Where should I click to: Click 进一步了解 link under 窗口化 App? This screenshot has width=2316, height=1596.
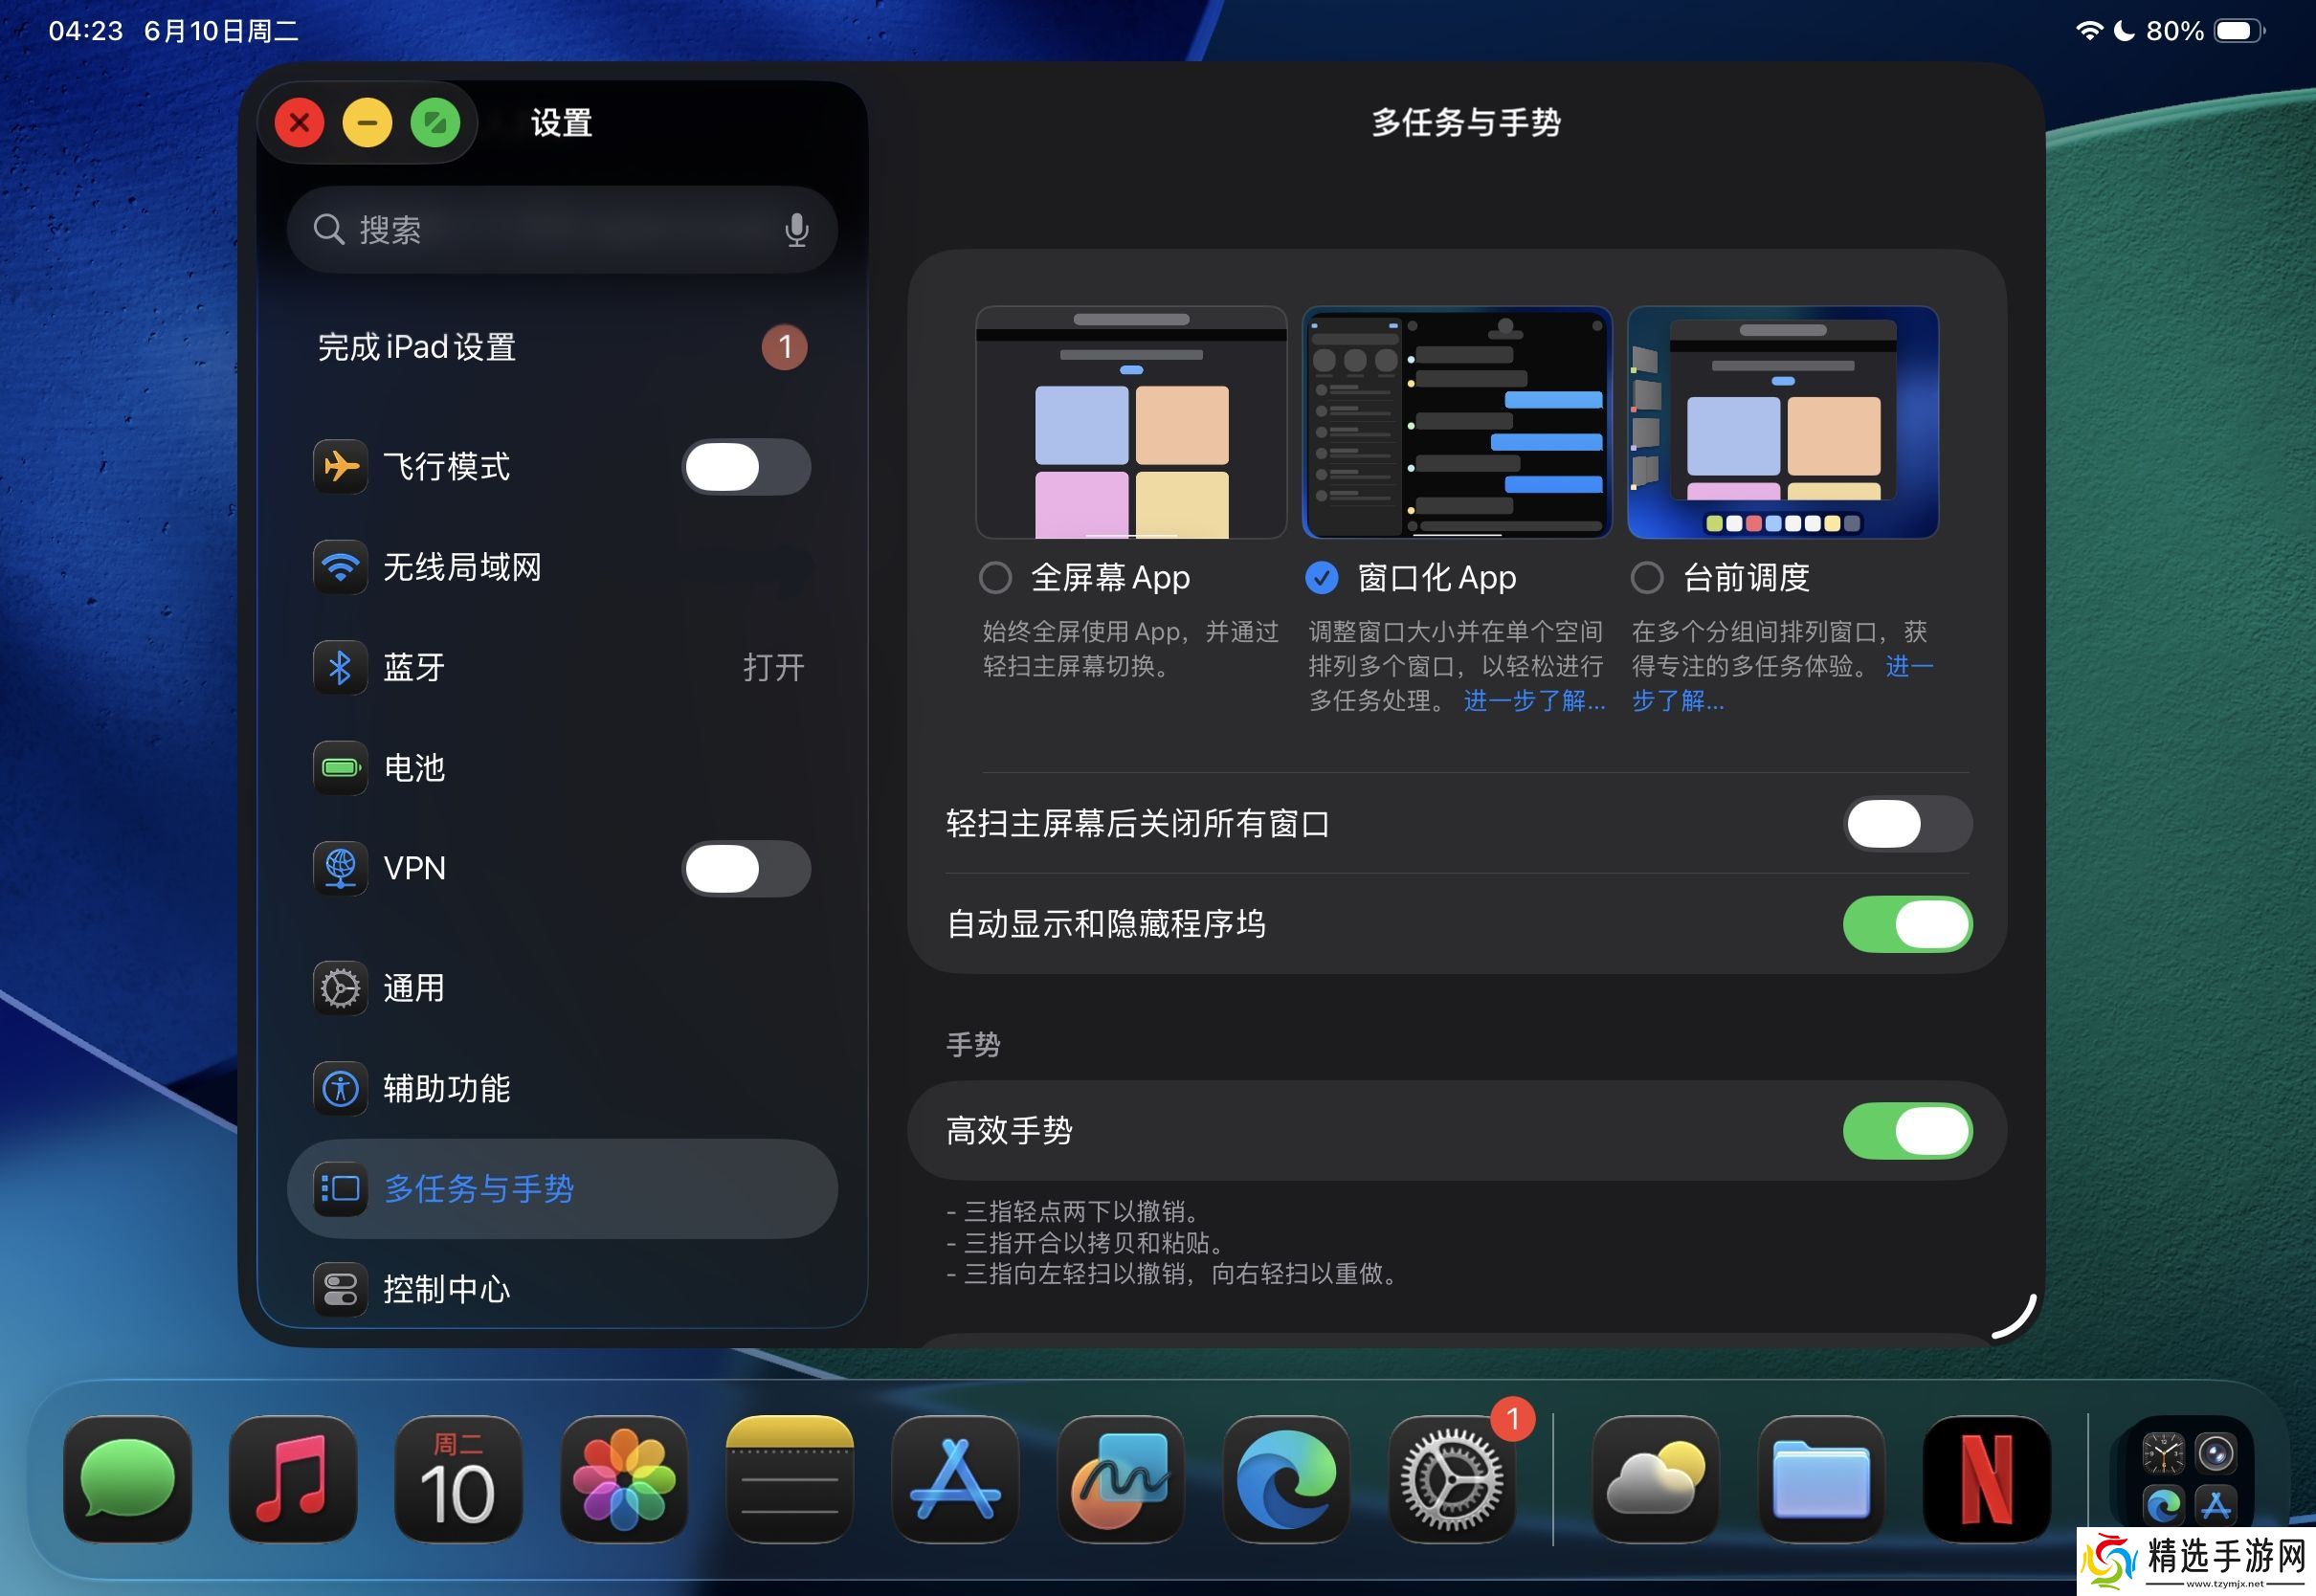tap(1534, 701)
